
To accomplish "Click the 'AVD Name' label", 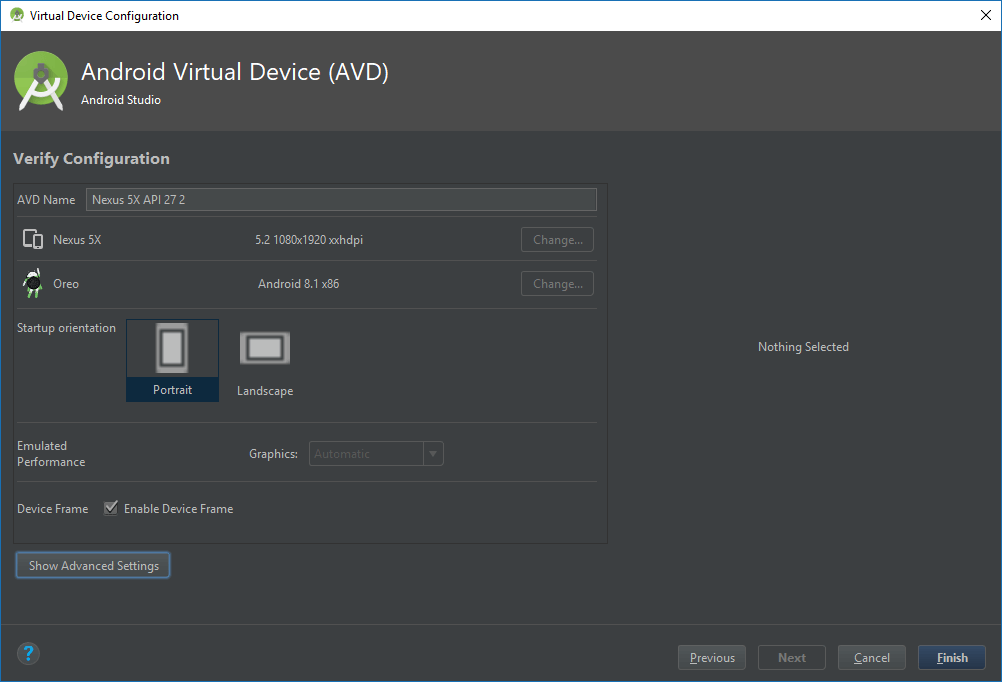I will point(46,199).
